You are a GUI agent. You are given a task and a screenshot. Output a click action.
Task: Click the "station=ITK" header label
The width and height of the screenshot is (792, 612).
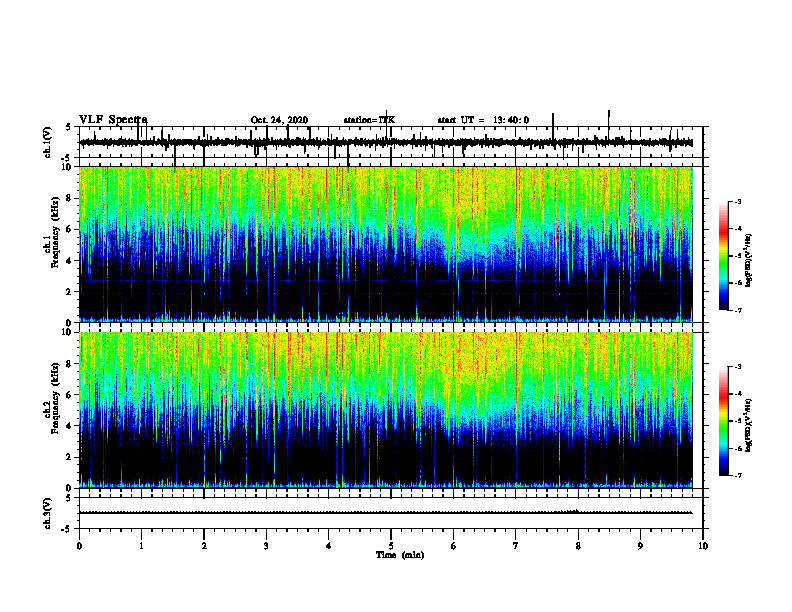coord(369,120)
